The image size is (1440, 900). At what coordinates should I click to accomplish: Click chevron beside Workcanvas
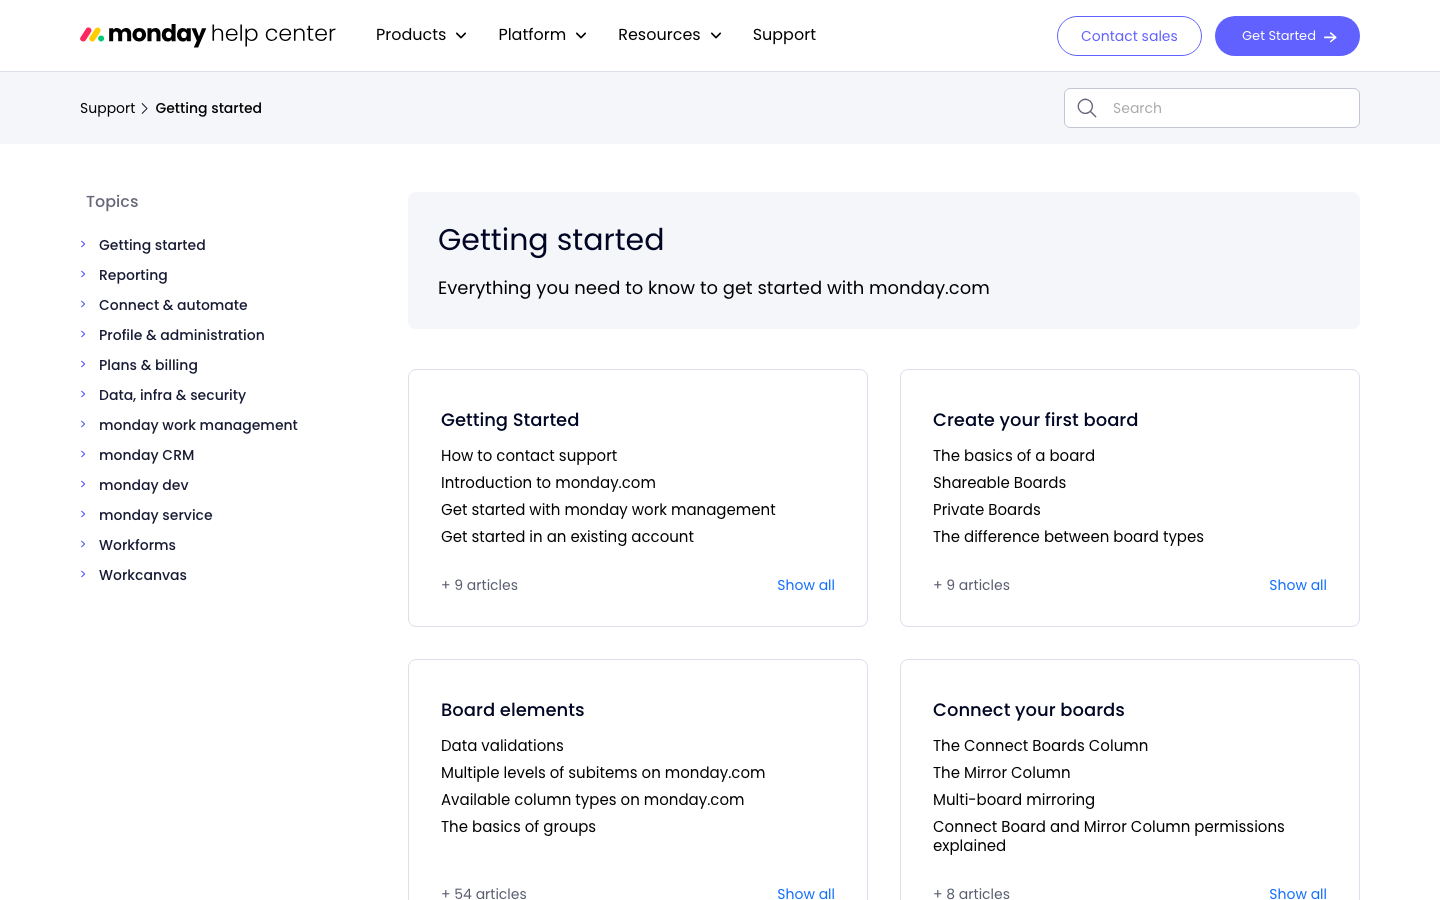[83, 574]
